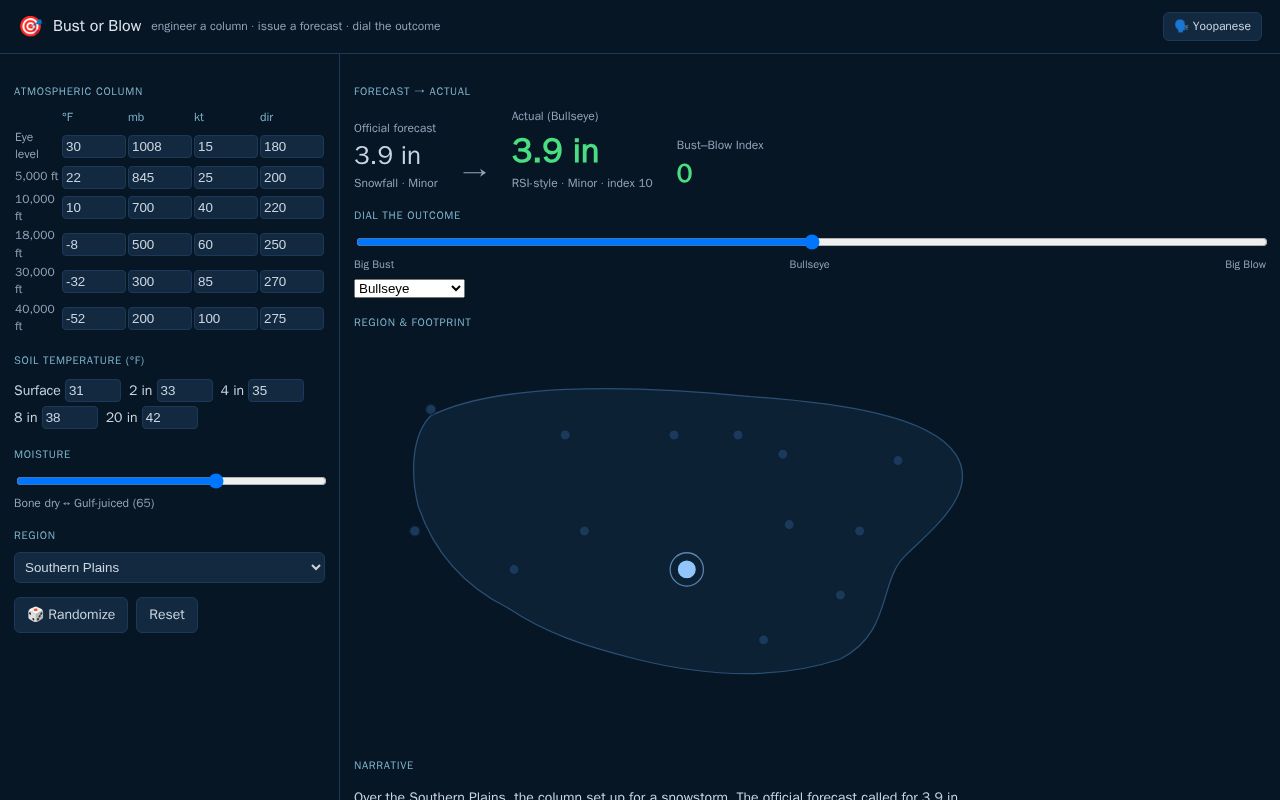The image size is (1280, 800).
Task: Click the 18,000 ft pressure field showing 500
Action: point(160,245)
